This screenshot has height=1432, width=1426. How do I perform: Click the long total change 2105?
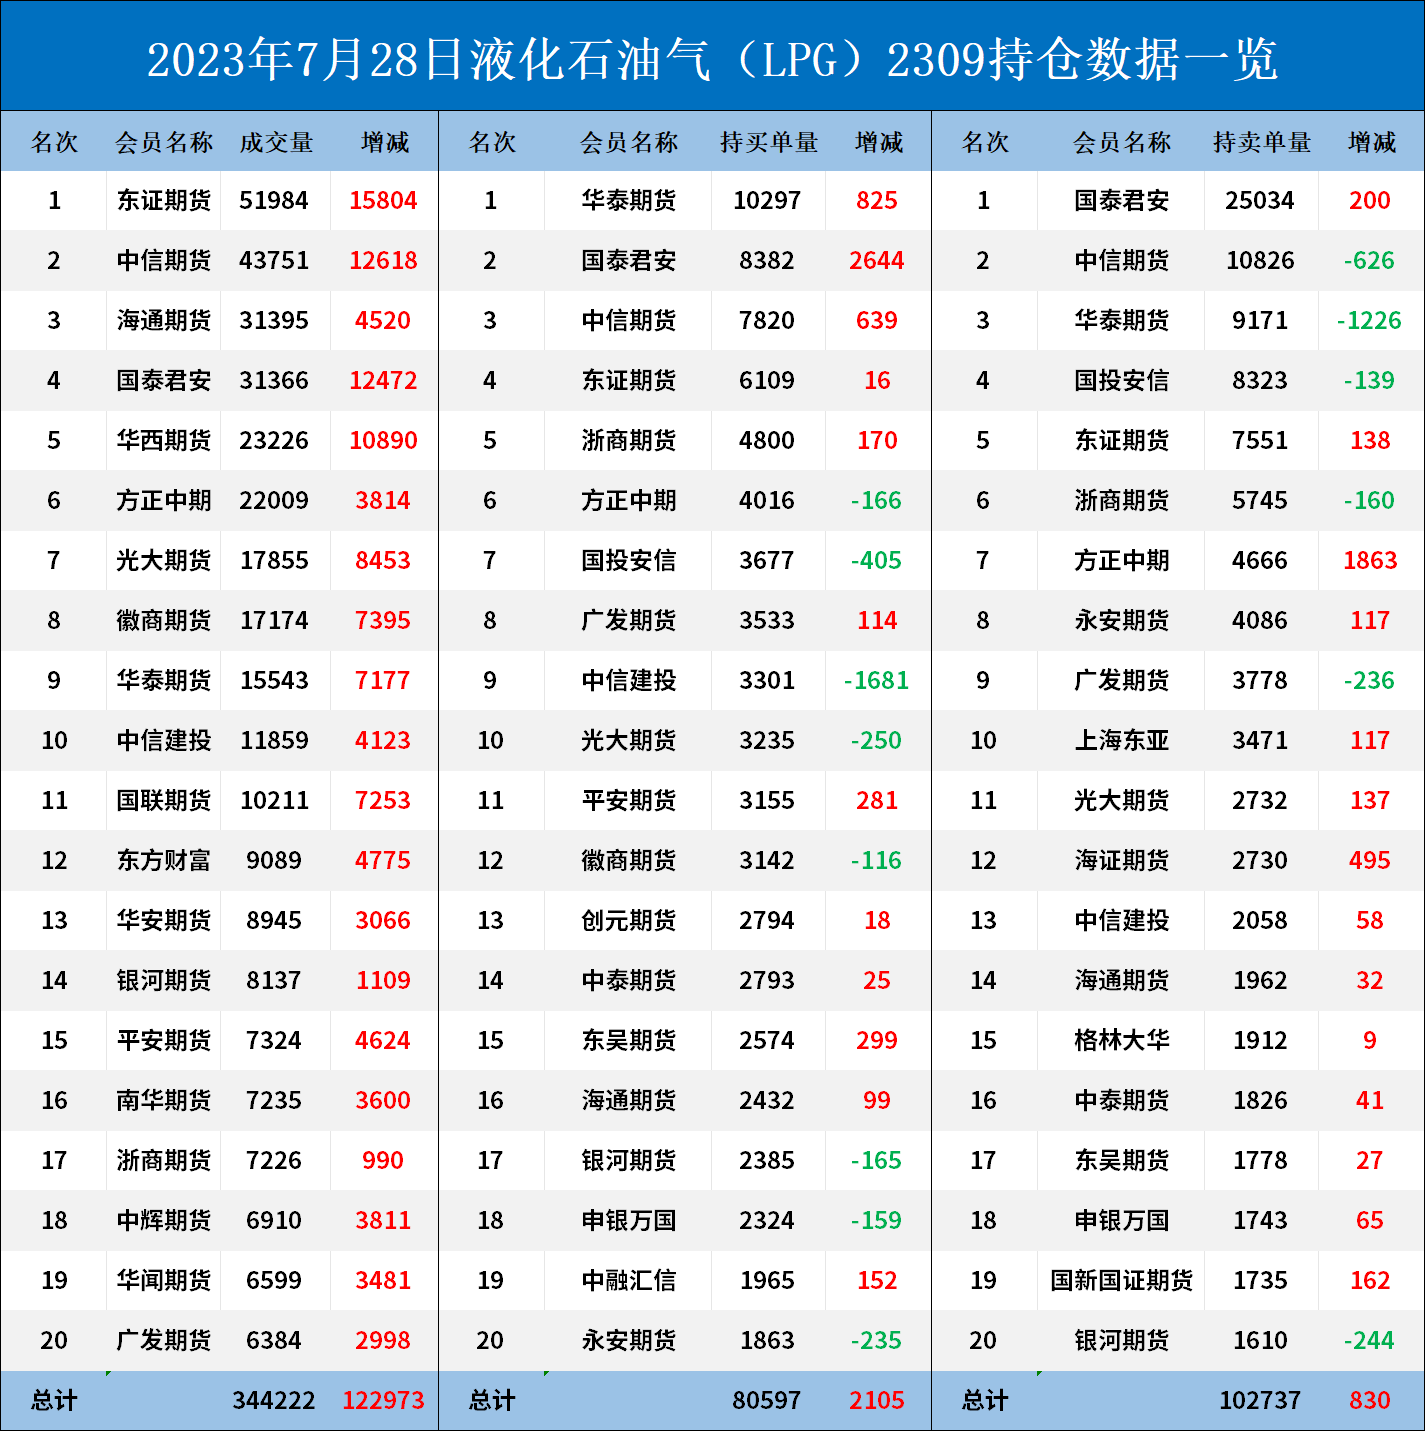(877, 1401)
